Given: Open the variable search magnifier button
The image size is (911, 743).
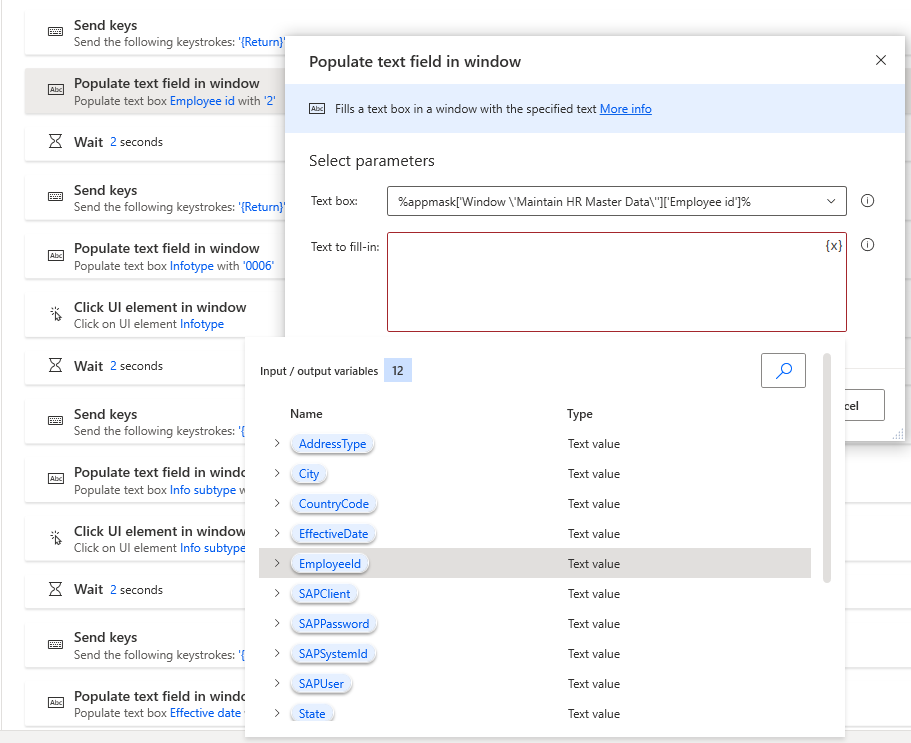Looking at the screenshot, I should tap(783, 370).
